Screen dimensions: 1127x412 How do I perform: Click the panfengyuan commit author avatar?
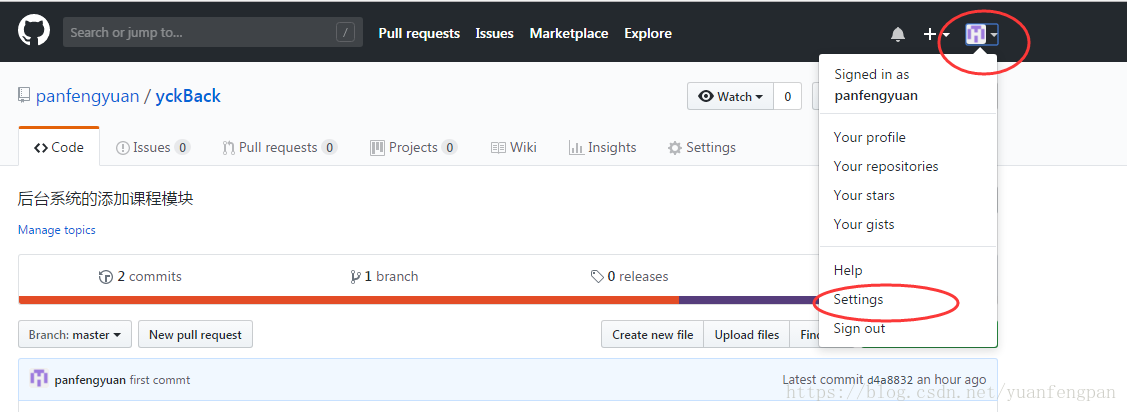(x=39, y=379)
